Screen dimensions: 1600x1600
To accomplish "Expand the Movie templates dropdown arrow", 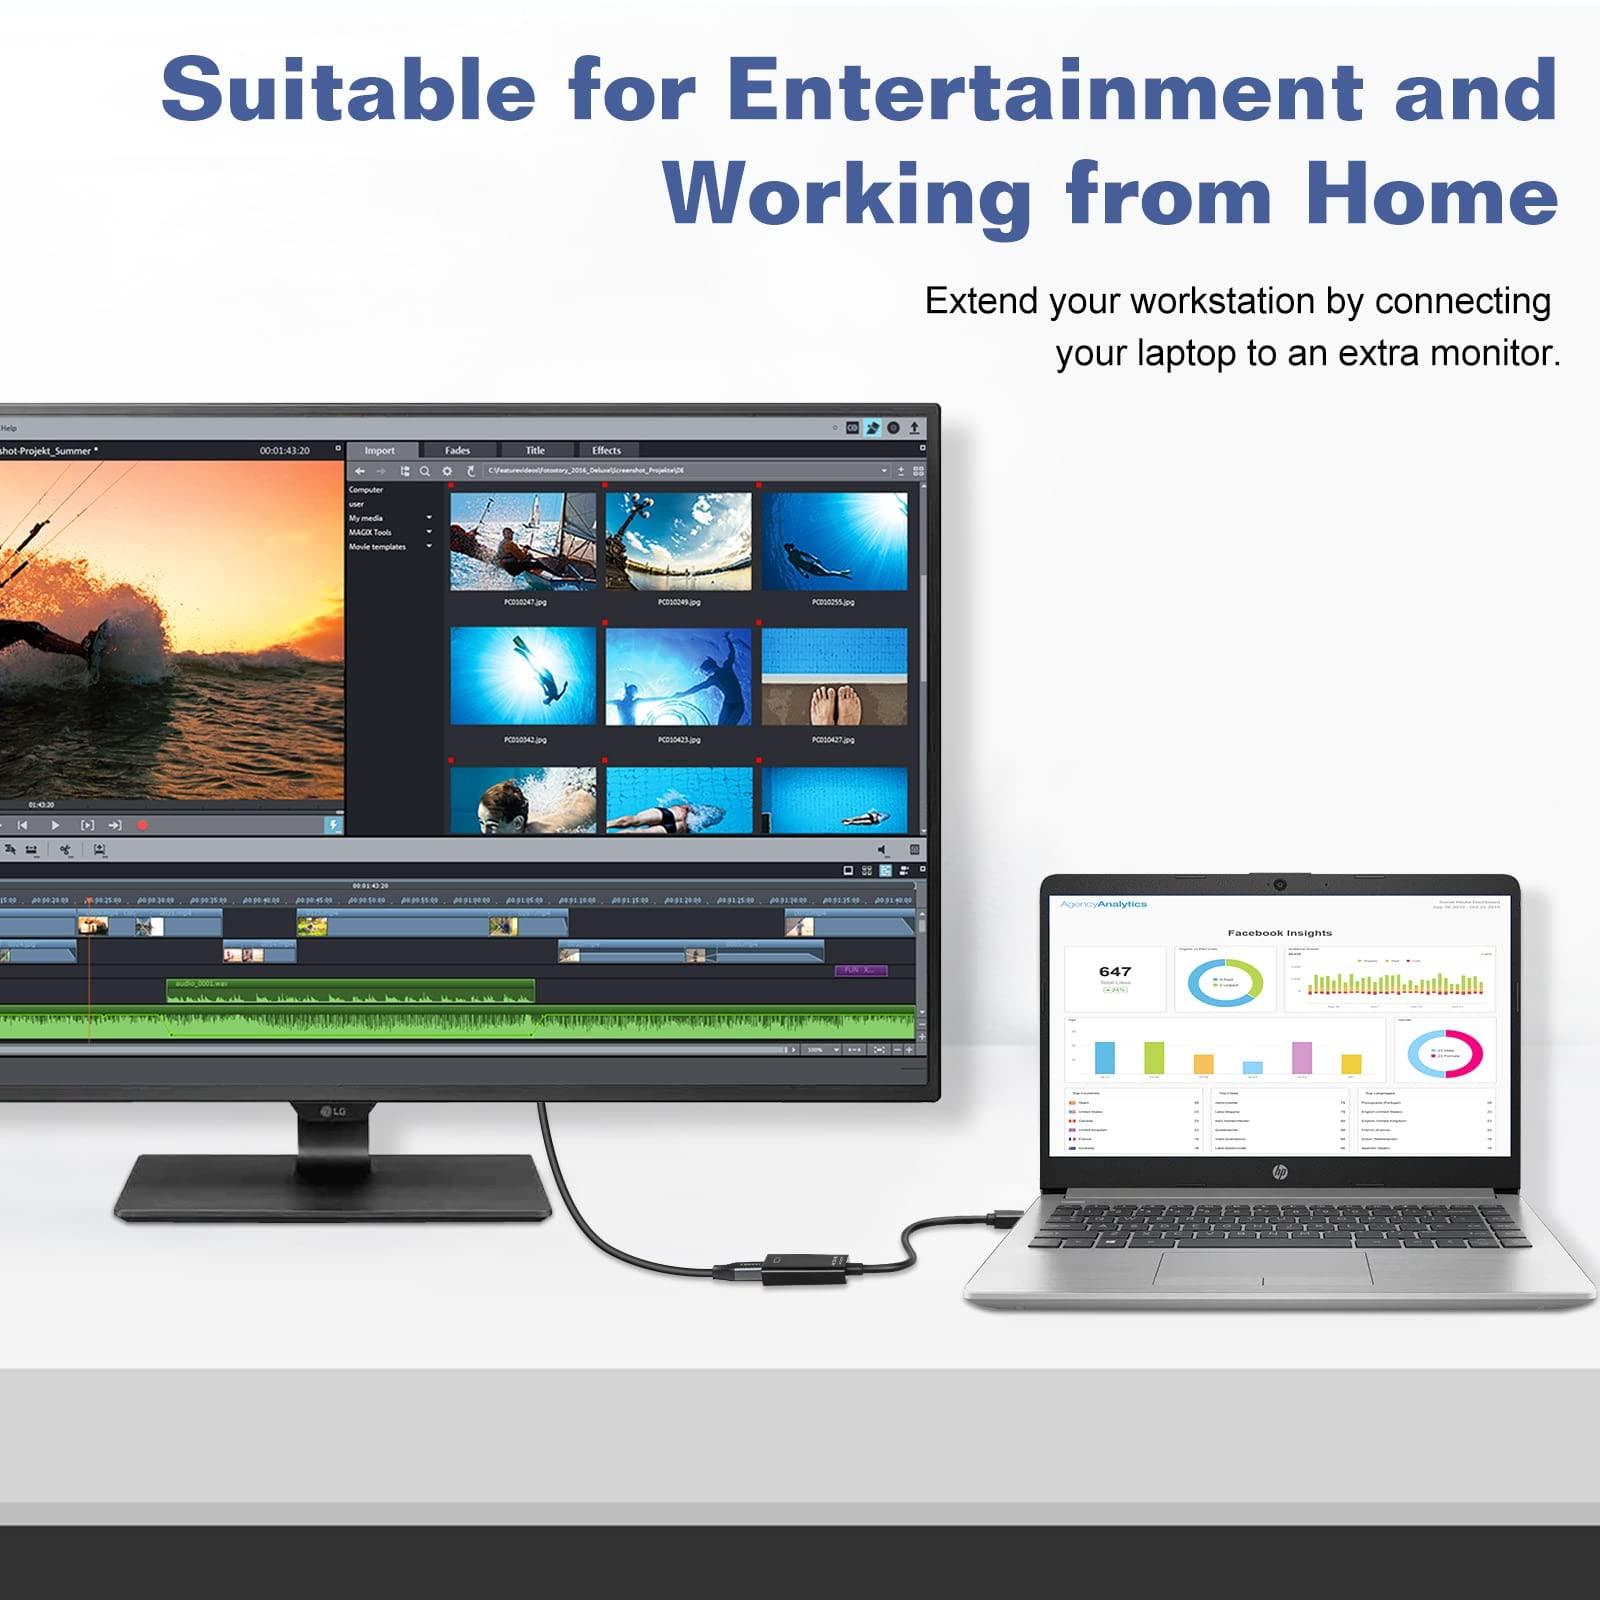I will (429, 547).
